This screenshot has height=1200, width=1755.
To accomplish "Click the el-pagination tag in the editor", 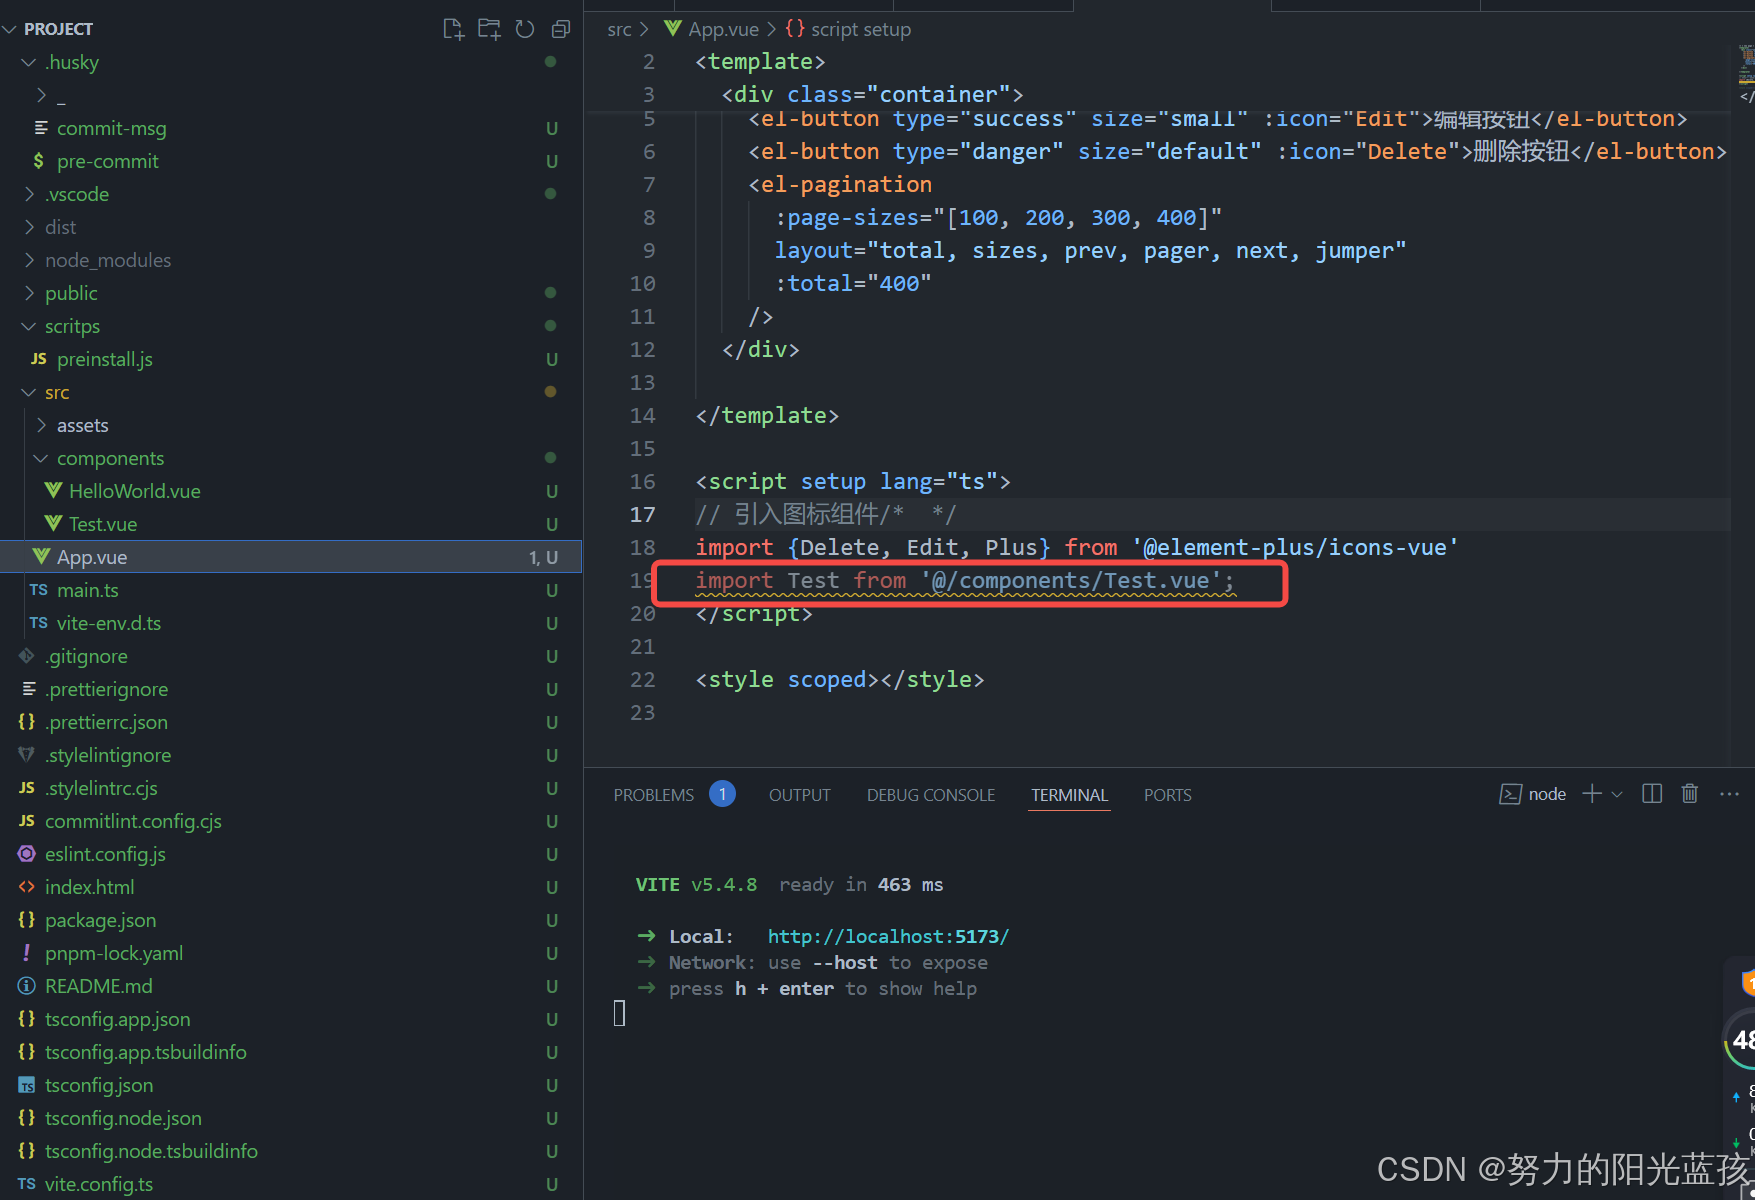I will (x=840, y=184).
